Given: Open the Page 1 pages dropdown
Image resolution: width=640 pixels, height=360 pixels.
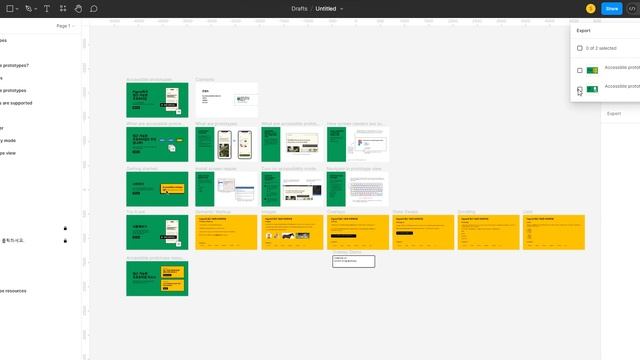Looking at the screenshot, I should pyautogui.click(x=65, y=26).
